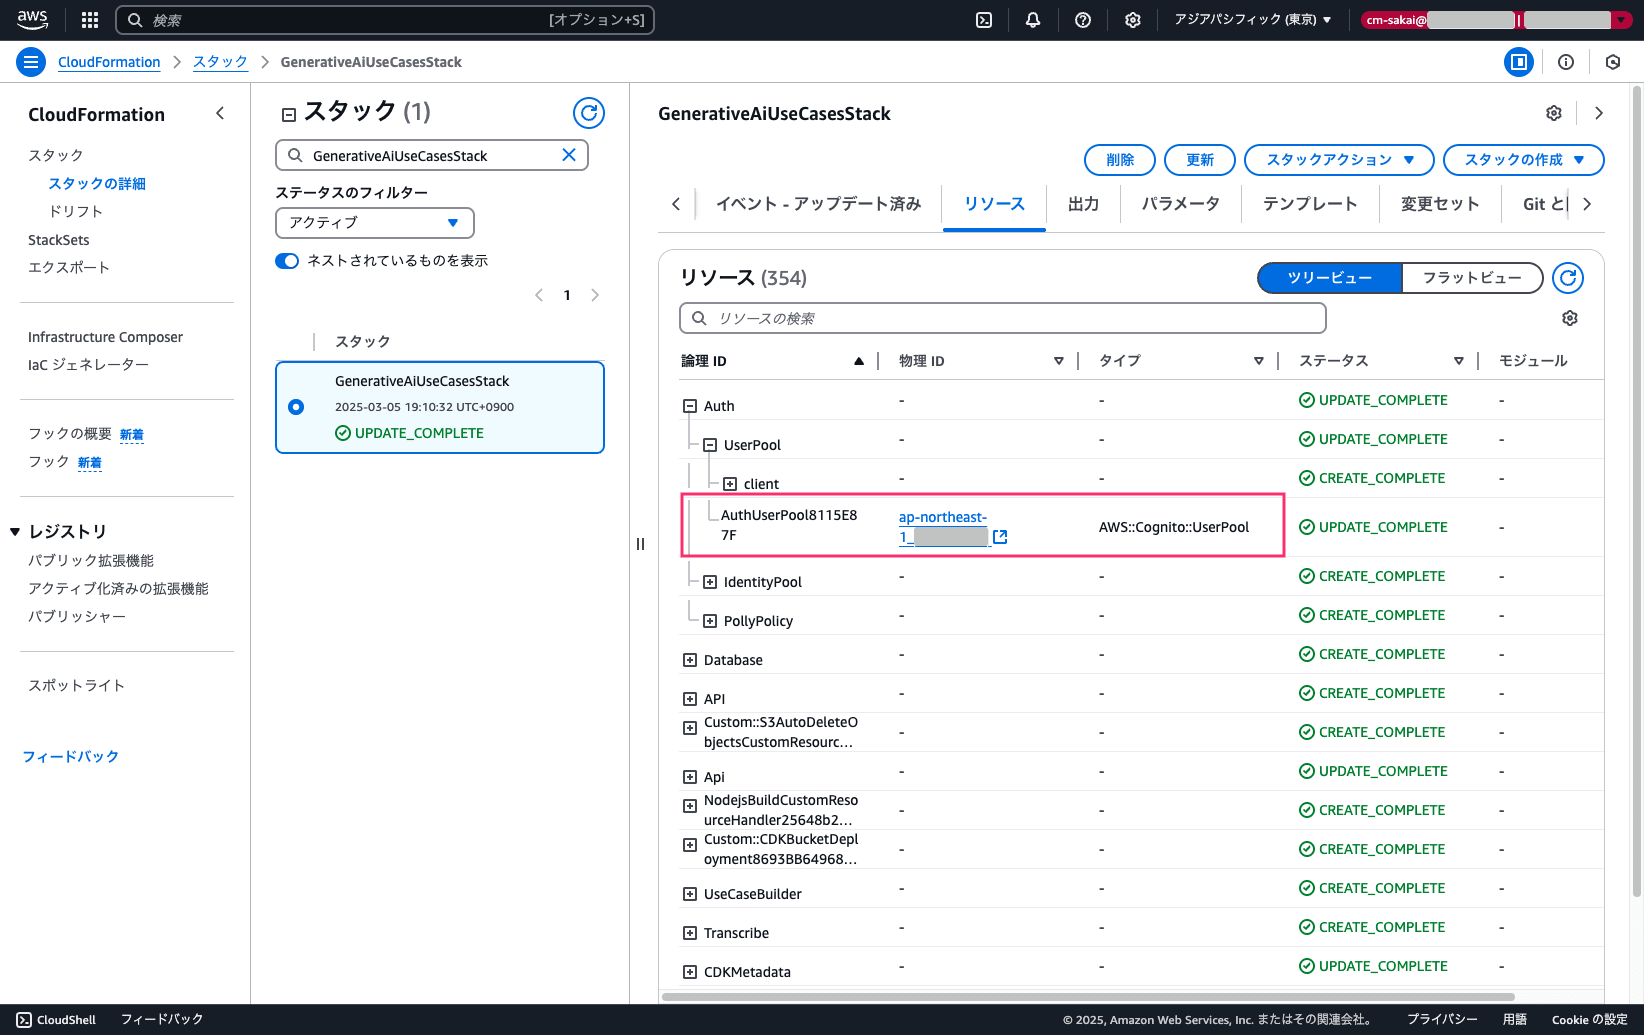Image resolution: width=1644 pixels, height=1035 pixels.
Task: Go to Stacks breadcrumb link
Action: (x=220, y=62)
